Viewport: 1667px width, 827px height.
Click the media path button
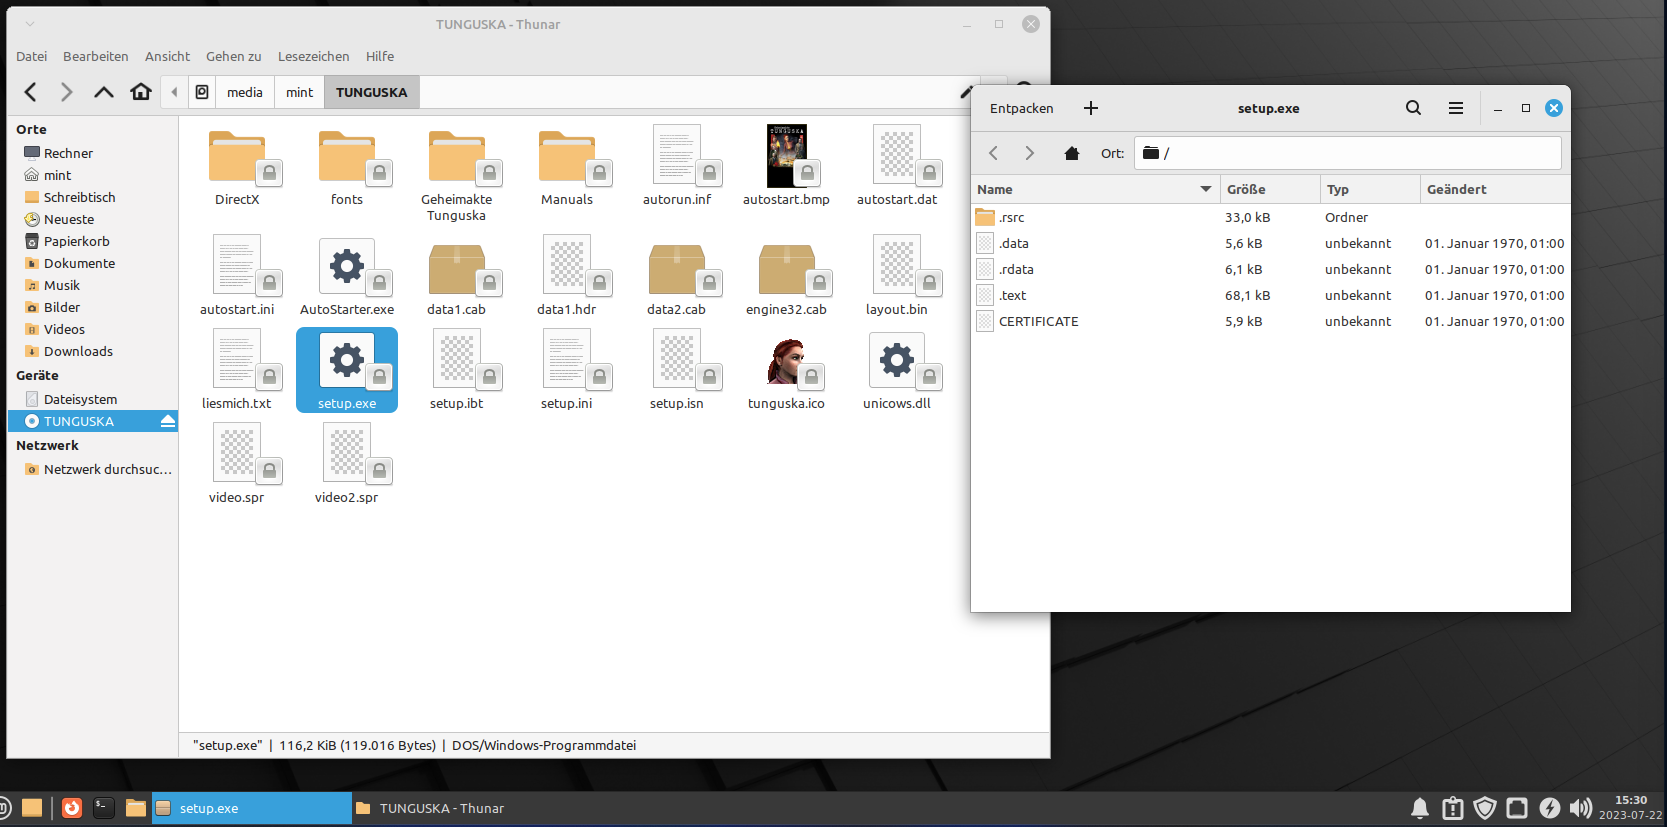coord(245,92)
